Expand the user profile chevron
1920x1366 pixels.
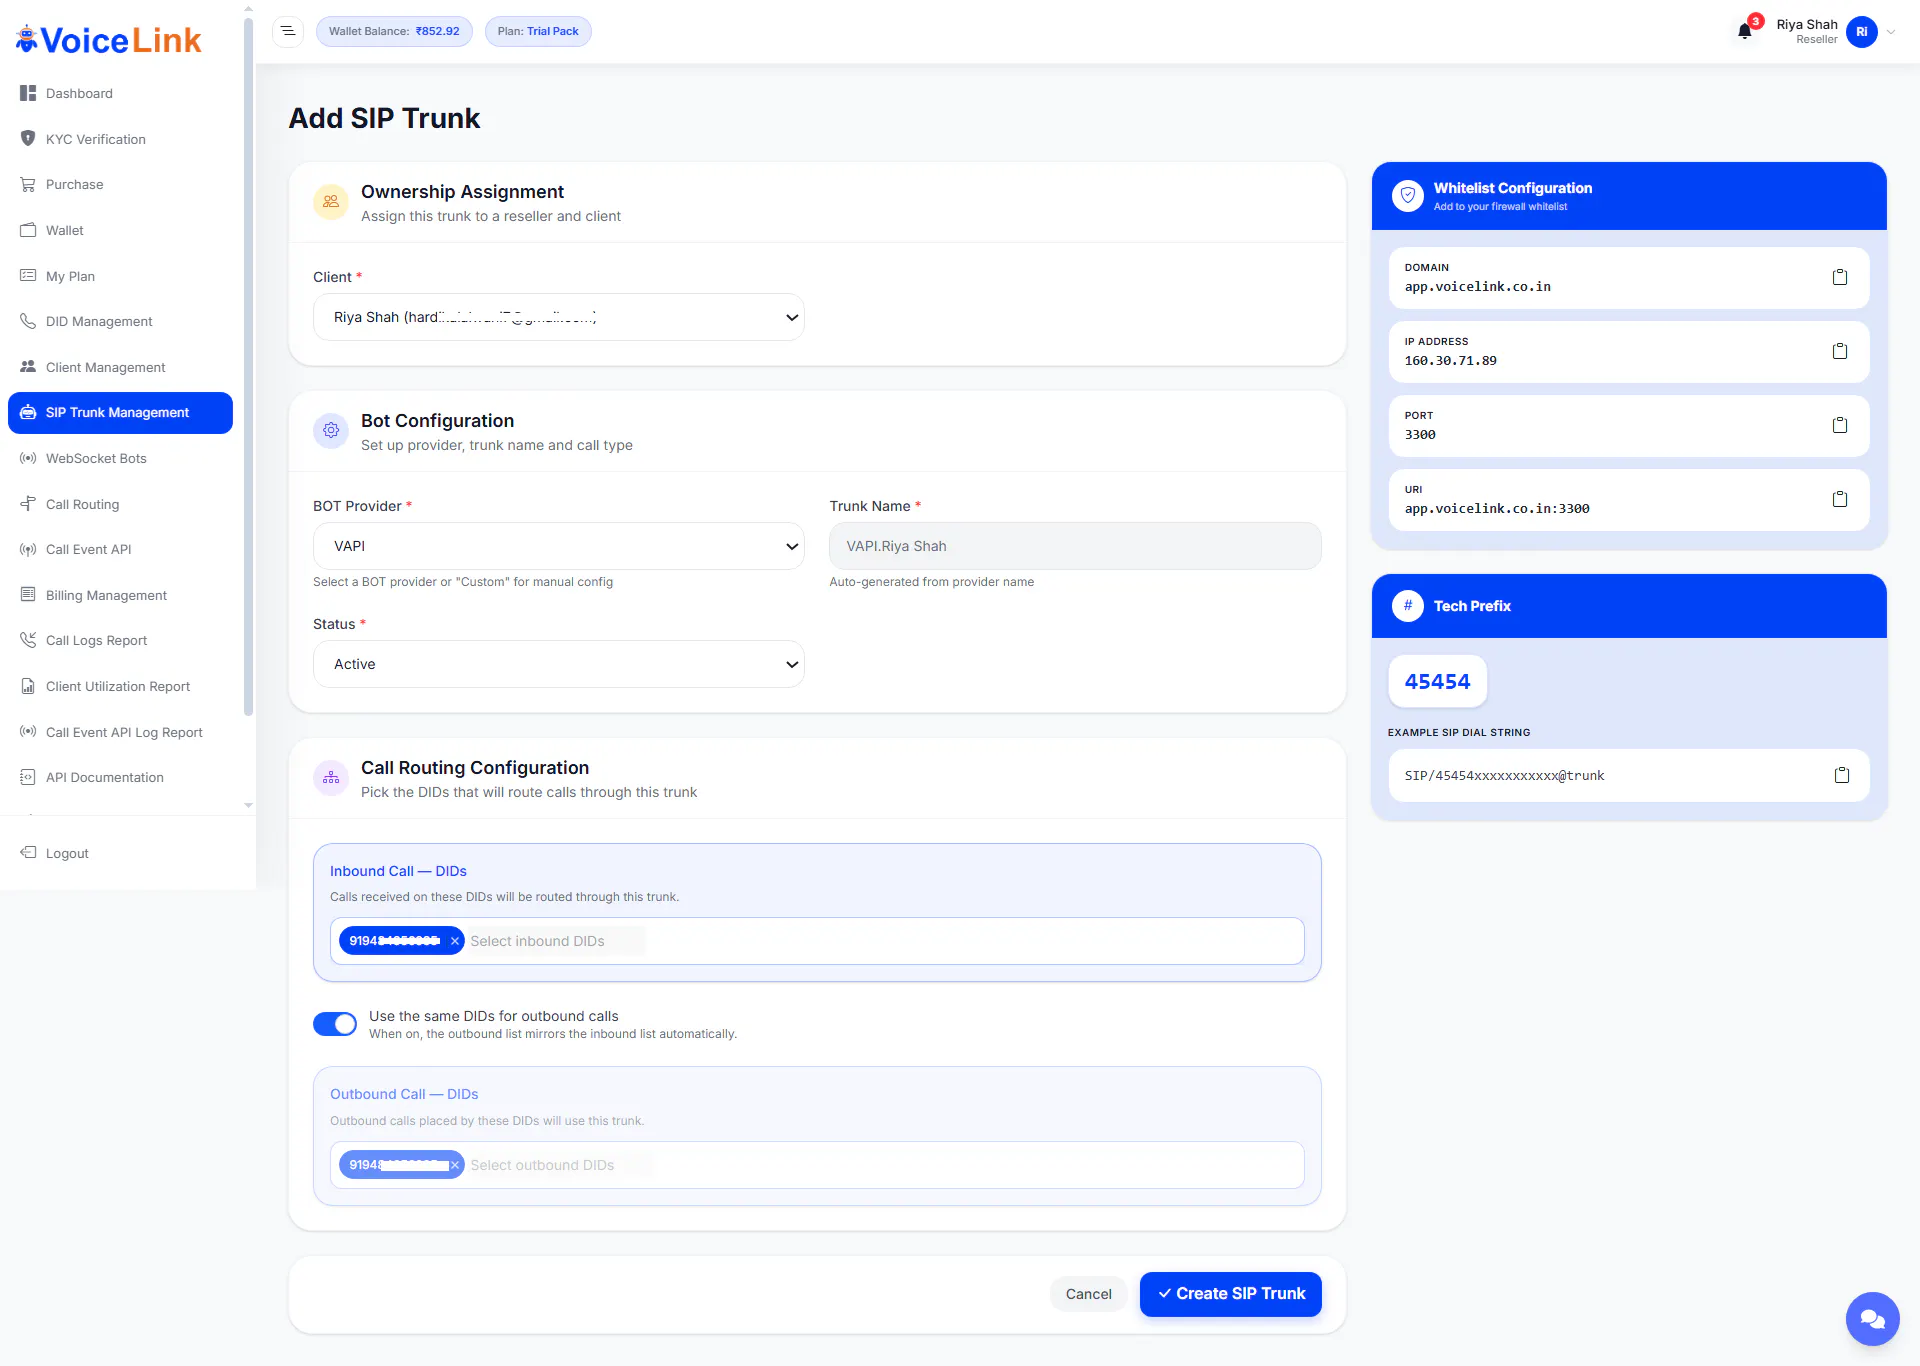(x=1891, y=32)
